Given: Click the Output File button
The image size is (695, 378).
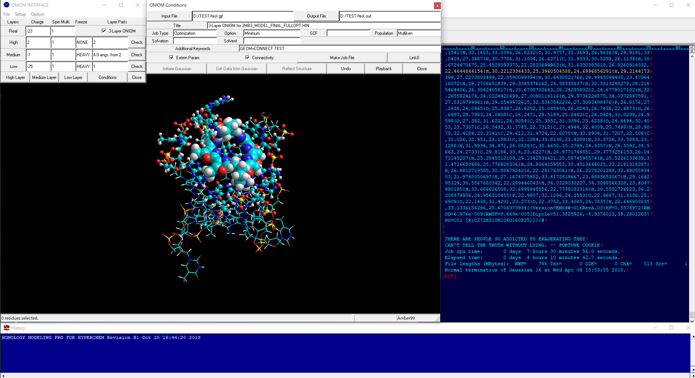Looking at the screenshot, I should coord(316,16).
